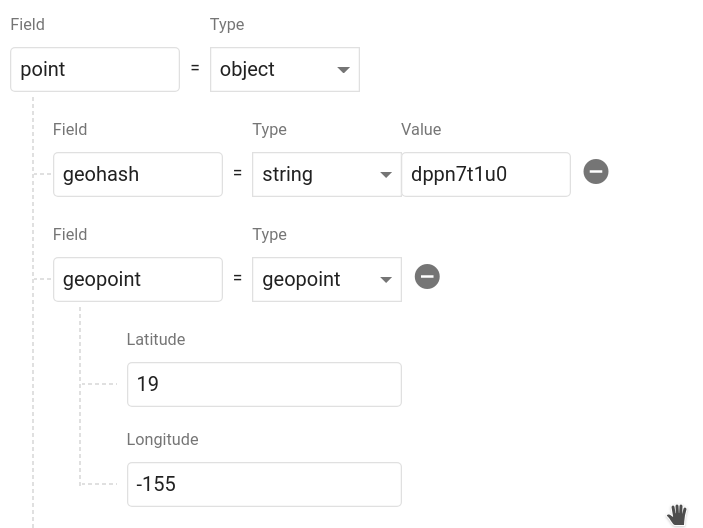
Task: Expand the string type dropdown for geohash
Action: point(326,174)
